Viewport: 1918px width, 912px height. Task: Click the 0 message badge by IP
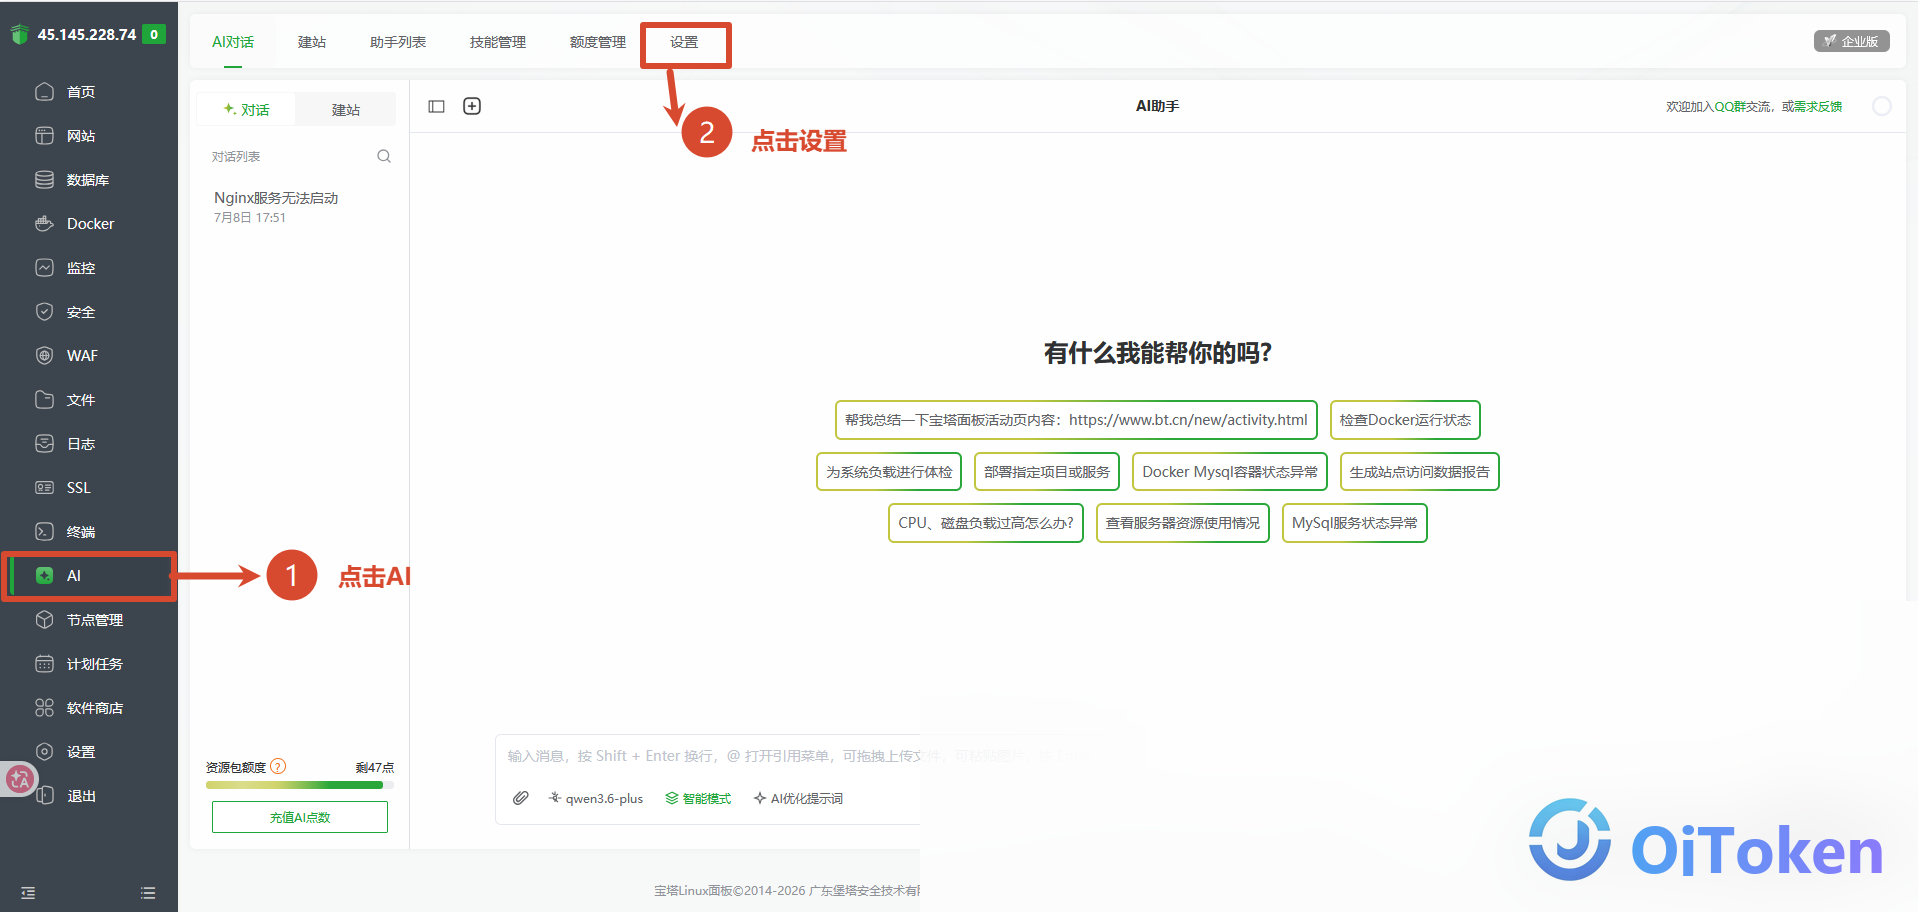point(154,34)
